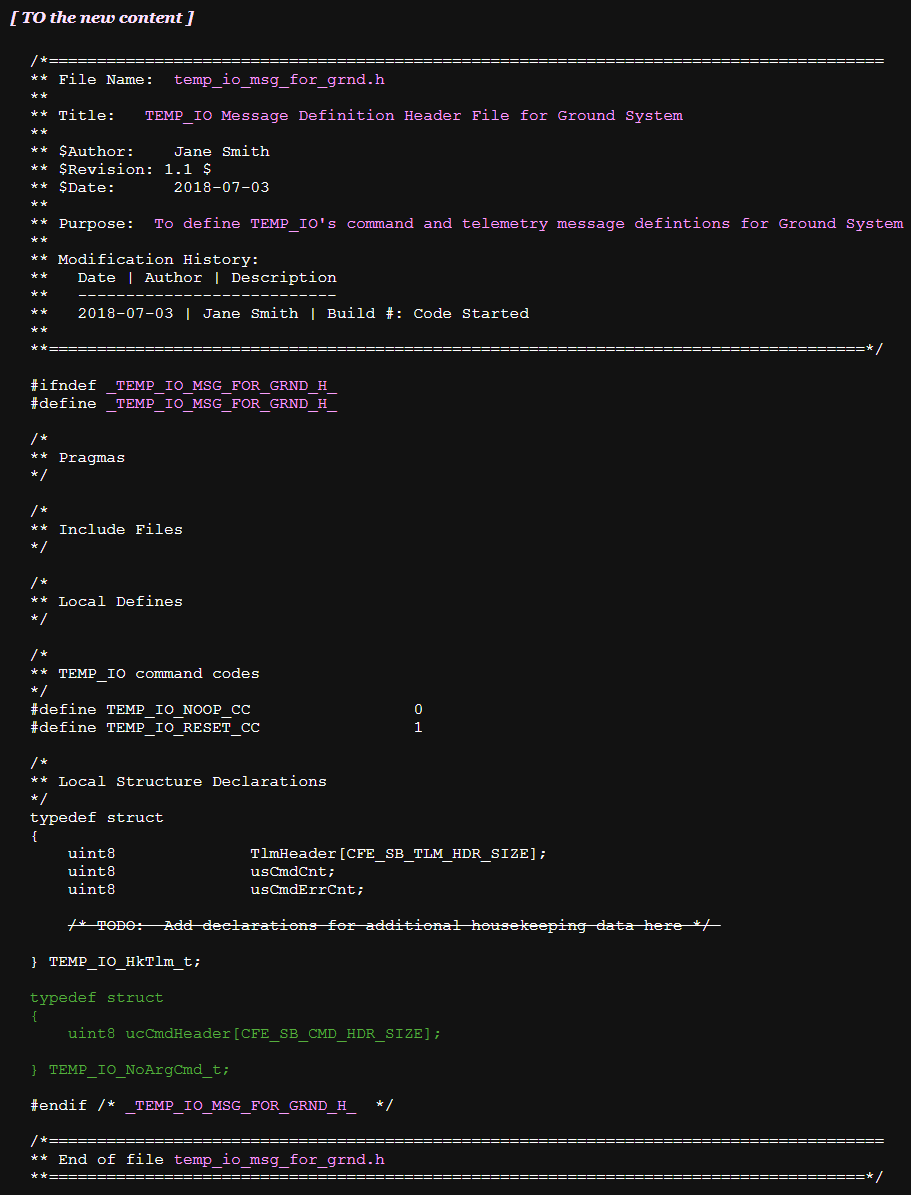Click the green ucCmdHeader added line
Image resolution: width=911 pixels, height=1195 pixels.
[254, 1033]
